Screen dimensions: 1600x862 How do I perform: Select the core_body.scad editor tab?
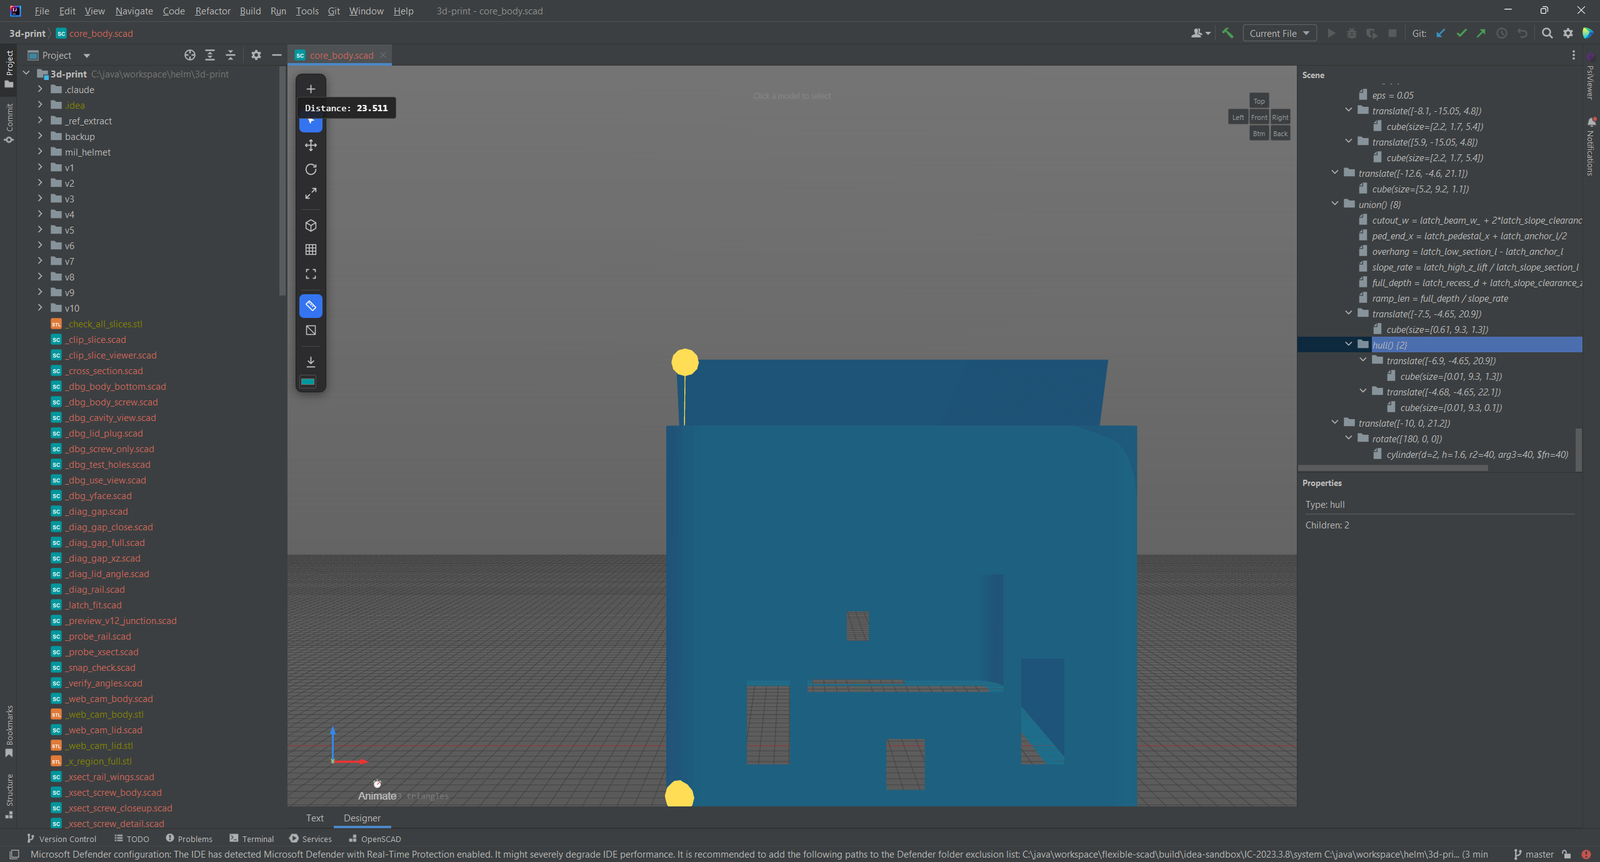coord(341,55)
